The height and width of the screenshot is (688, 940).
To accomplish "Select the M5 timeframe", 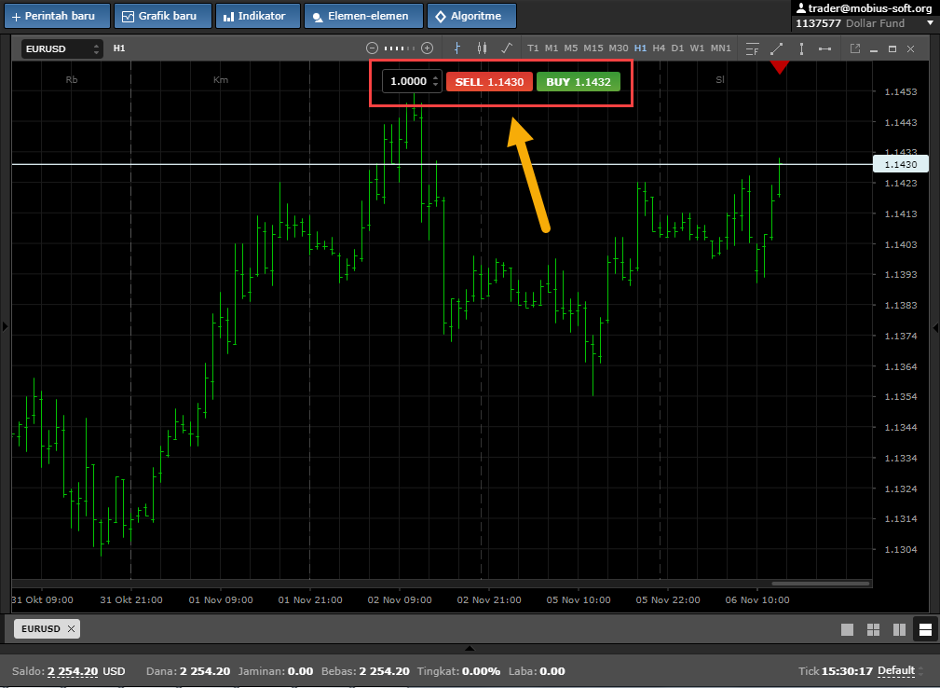I will 571,49.
